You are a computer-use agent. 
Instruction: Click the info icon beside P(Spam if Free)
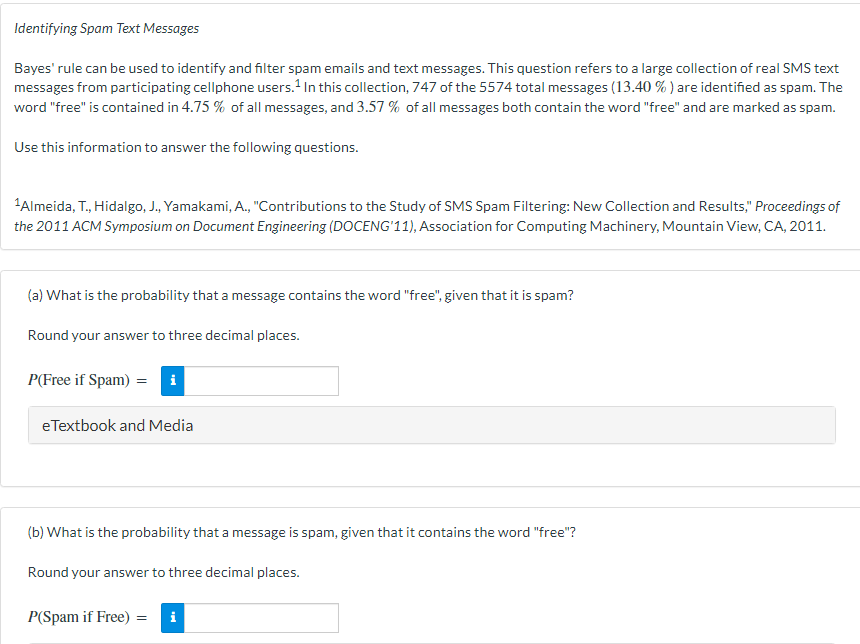point(172,617)
